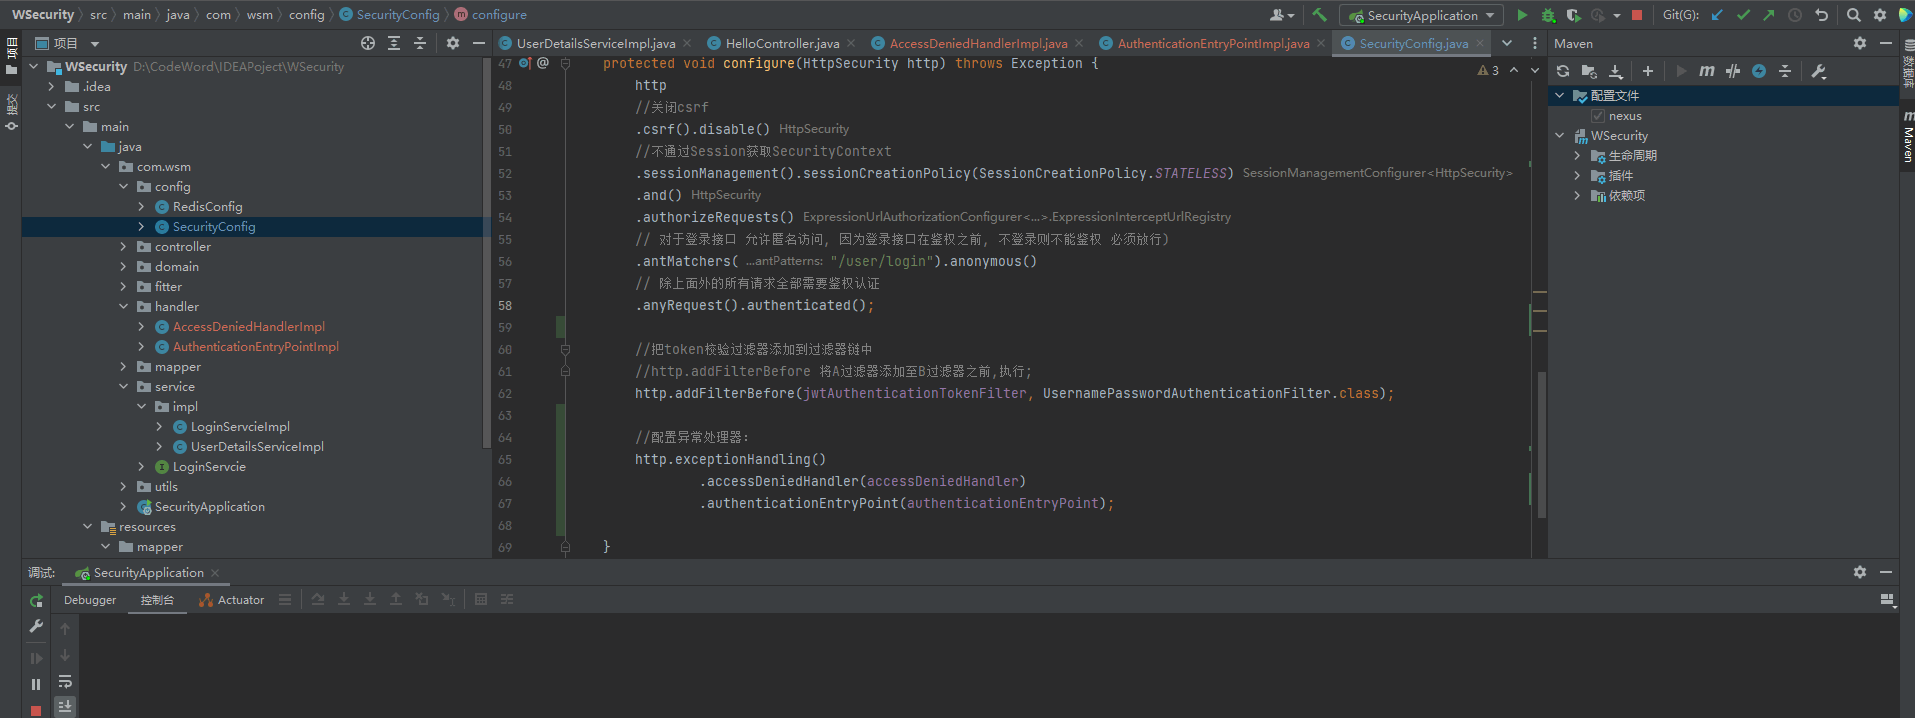Toggle scroll to end in the console
This screenshot has width=1915, height=718.
point(65,706)
